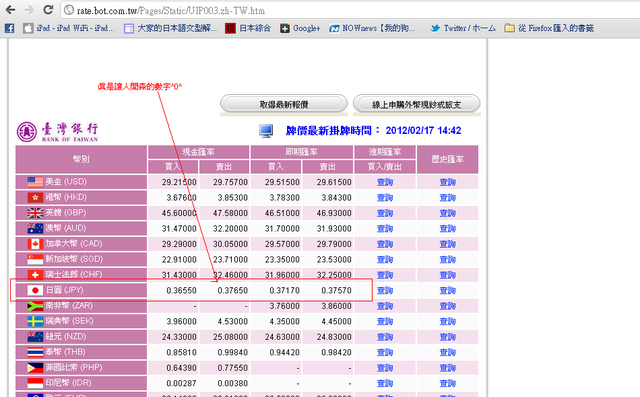Open THB historical rate 查詢 link
The width and height of the screenshot is (640, 397).
pos(447,353)
